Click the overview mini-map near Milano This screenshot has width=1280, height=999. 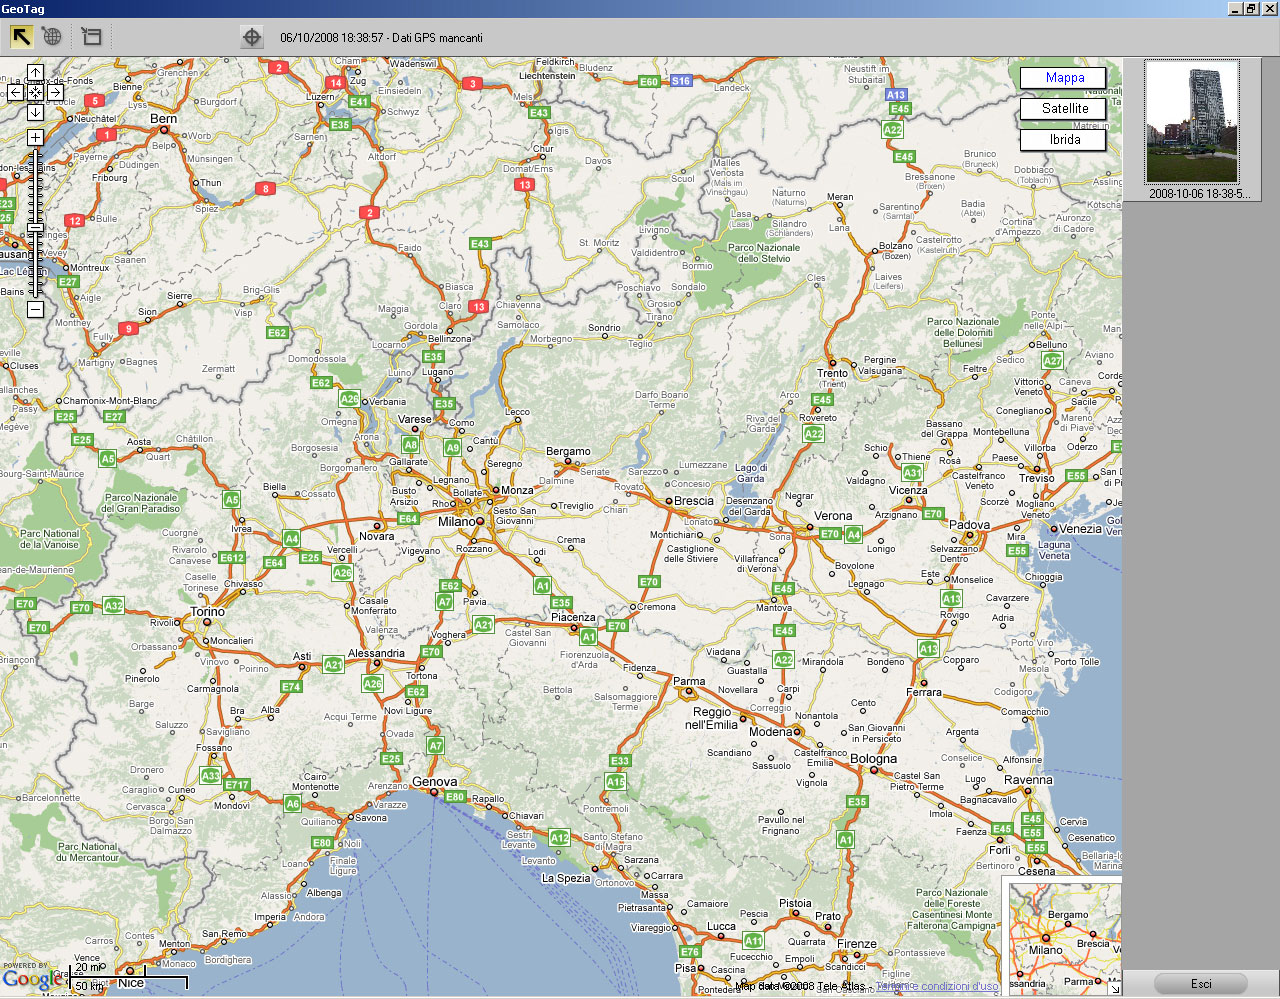1046,950
